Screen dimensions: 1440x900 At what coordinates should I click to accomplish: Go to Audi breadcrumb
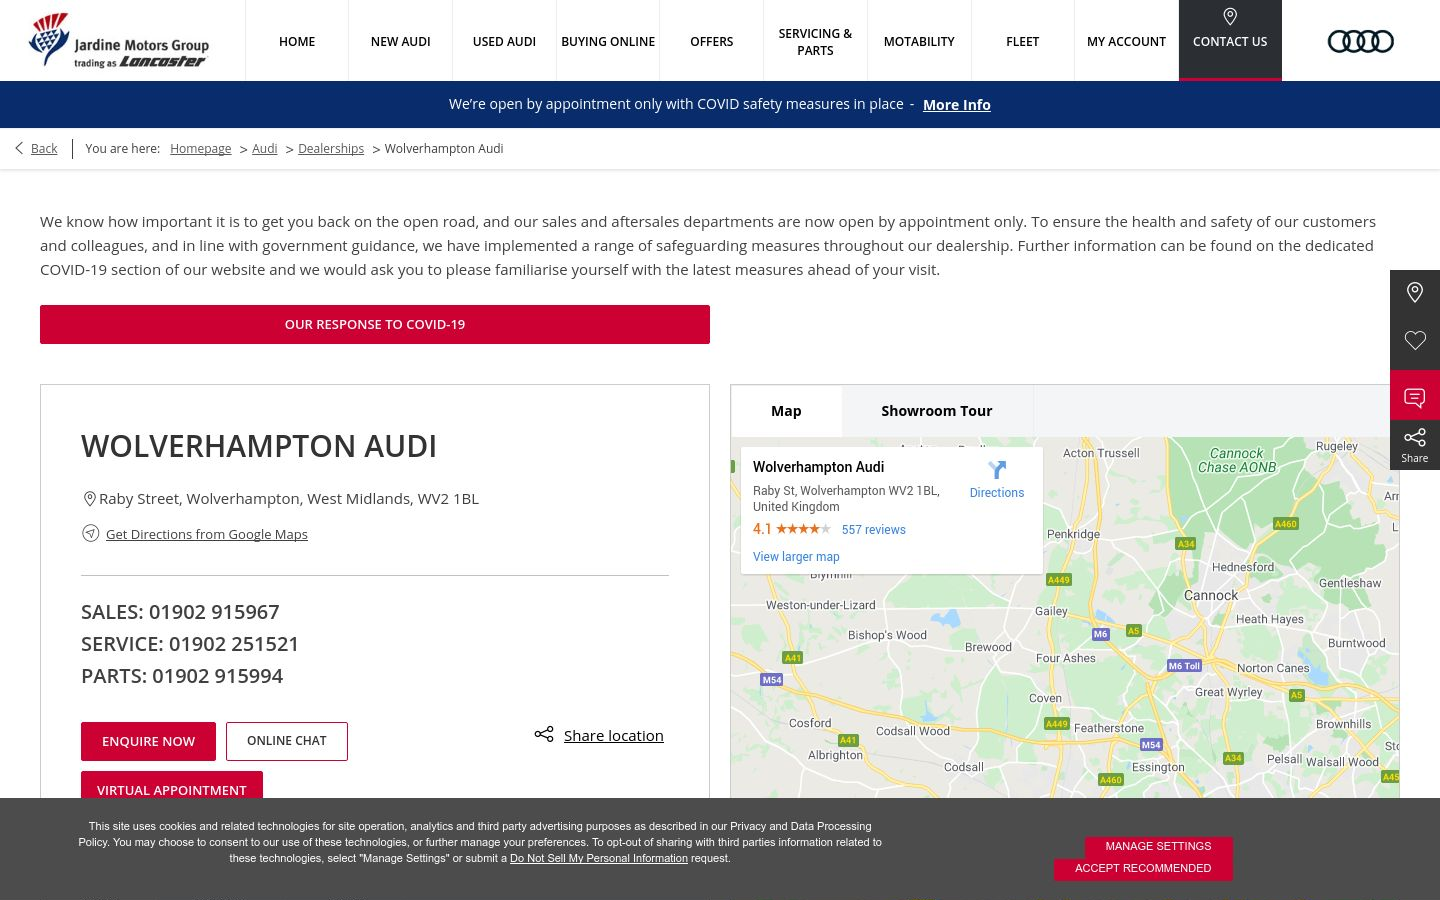click(264, 148)
